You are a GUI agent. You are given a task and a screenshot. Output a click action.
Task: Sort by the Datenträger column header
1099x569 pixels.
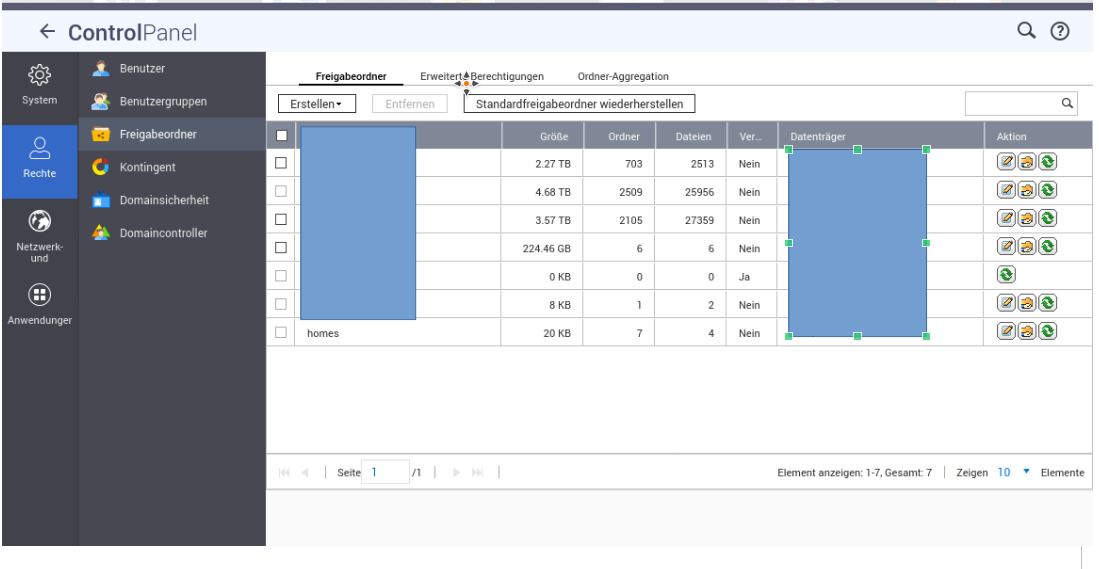(880, 136)
